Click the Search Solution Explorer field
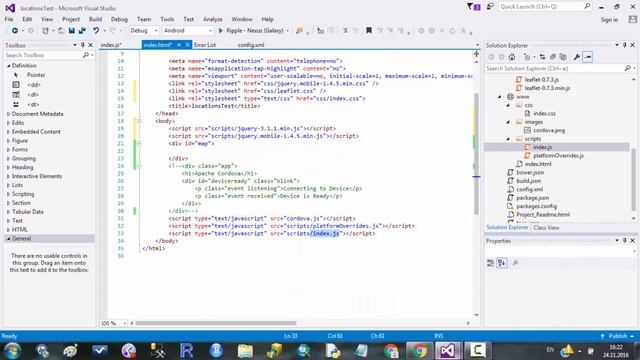This screenshot has height=360, width=640. [560, 69]
